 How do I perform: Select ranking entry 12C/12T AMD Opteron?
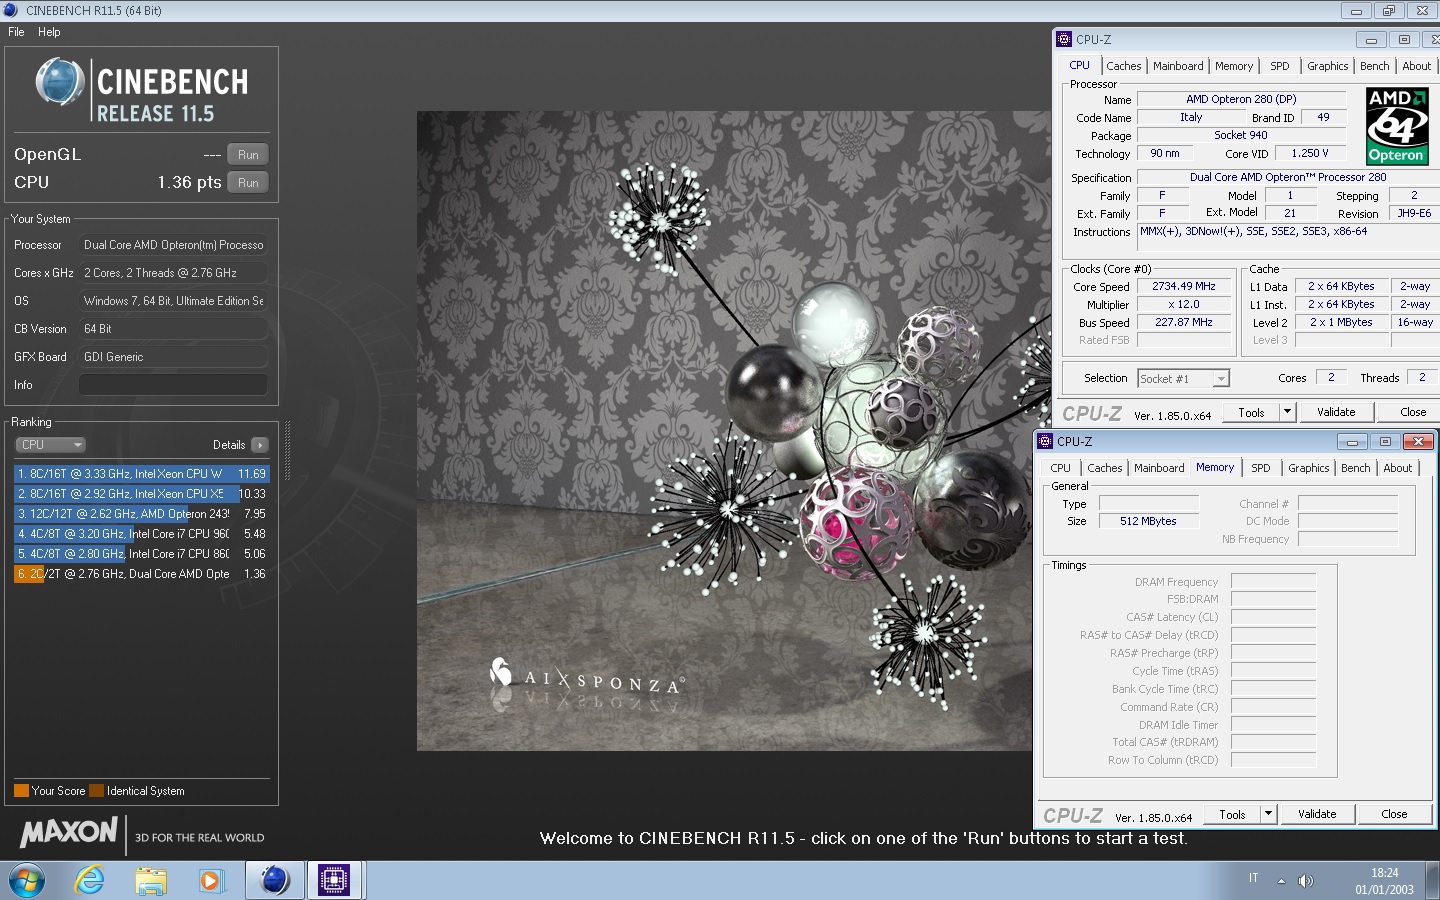141,514
